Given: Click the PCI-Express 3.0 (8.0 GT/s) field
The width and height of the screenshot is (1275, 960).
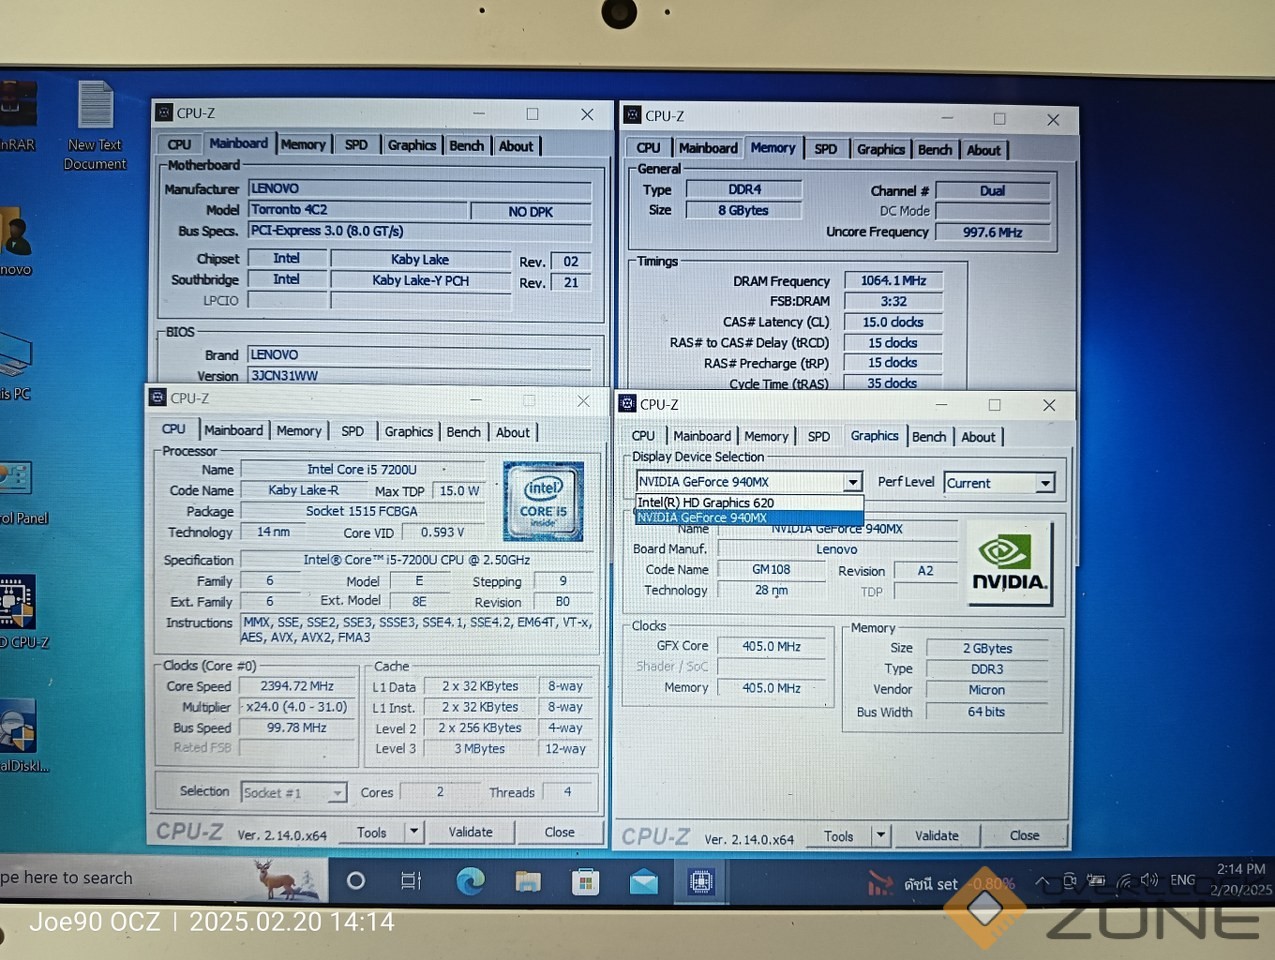Looking at the screenshot, I should 419,231.
